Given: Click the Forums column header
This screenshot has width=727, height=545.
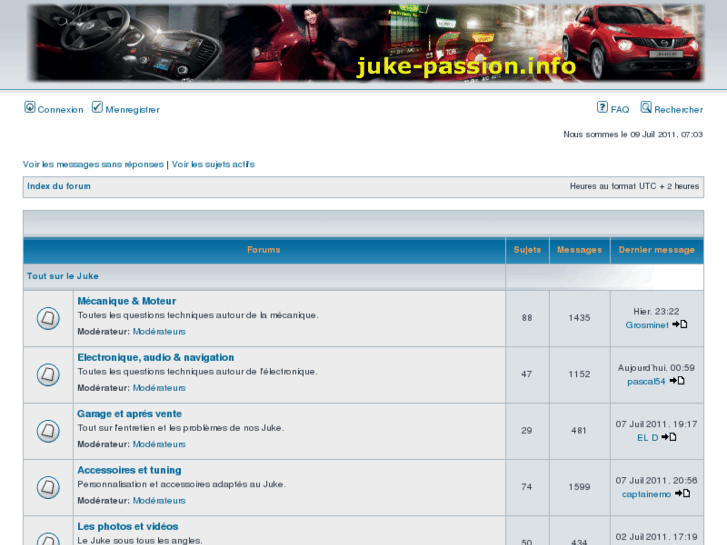Looking at the screenshot, I should (x=264, y=250).
